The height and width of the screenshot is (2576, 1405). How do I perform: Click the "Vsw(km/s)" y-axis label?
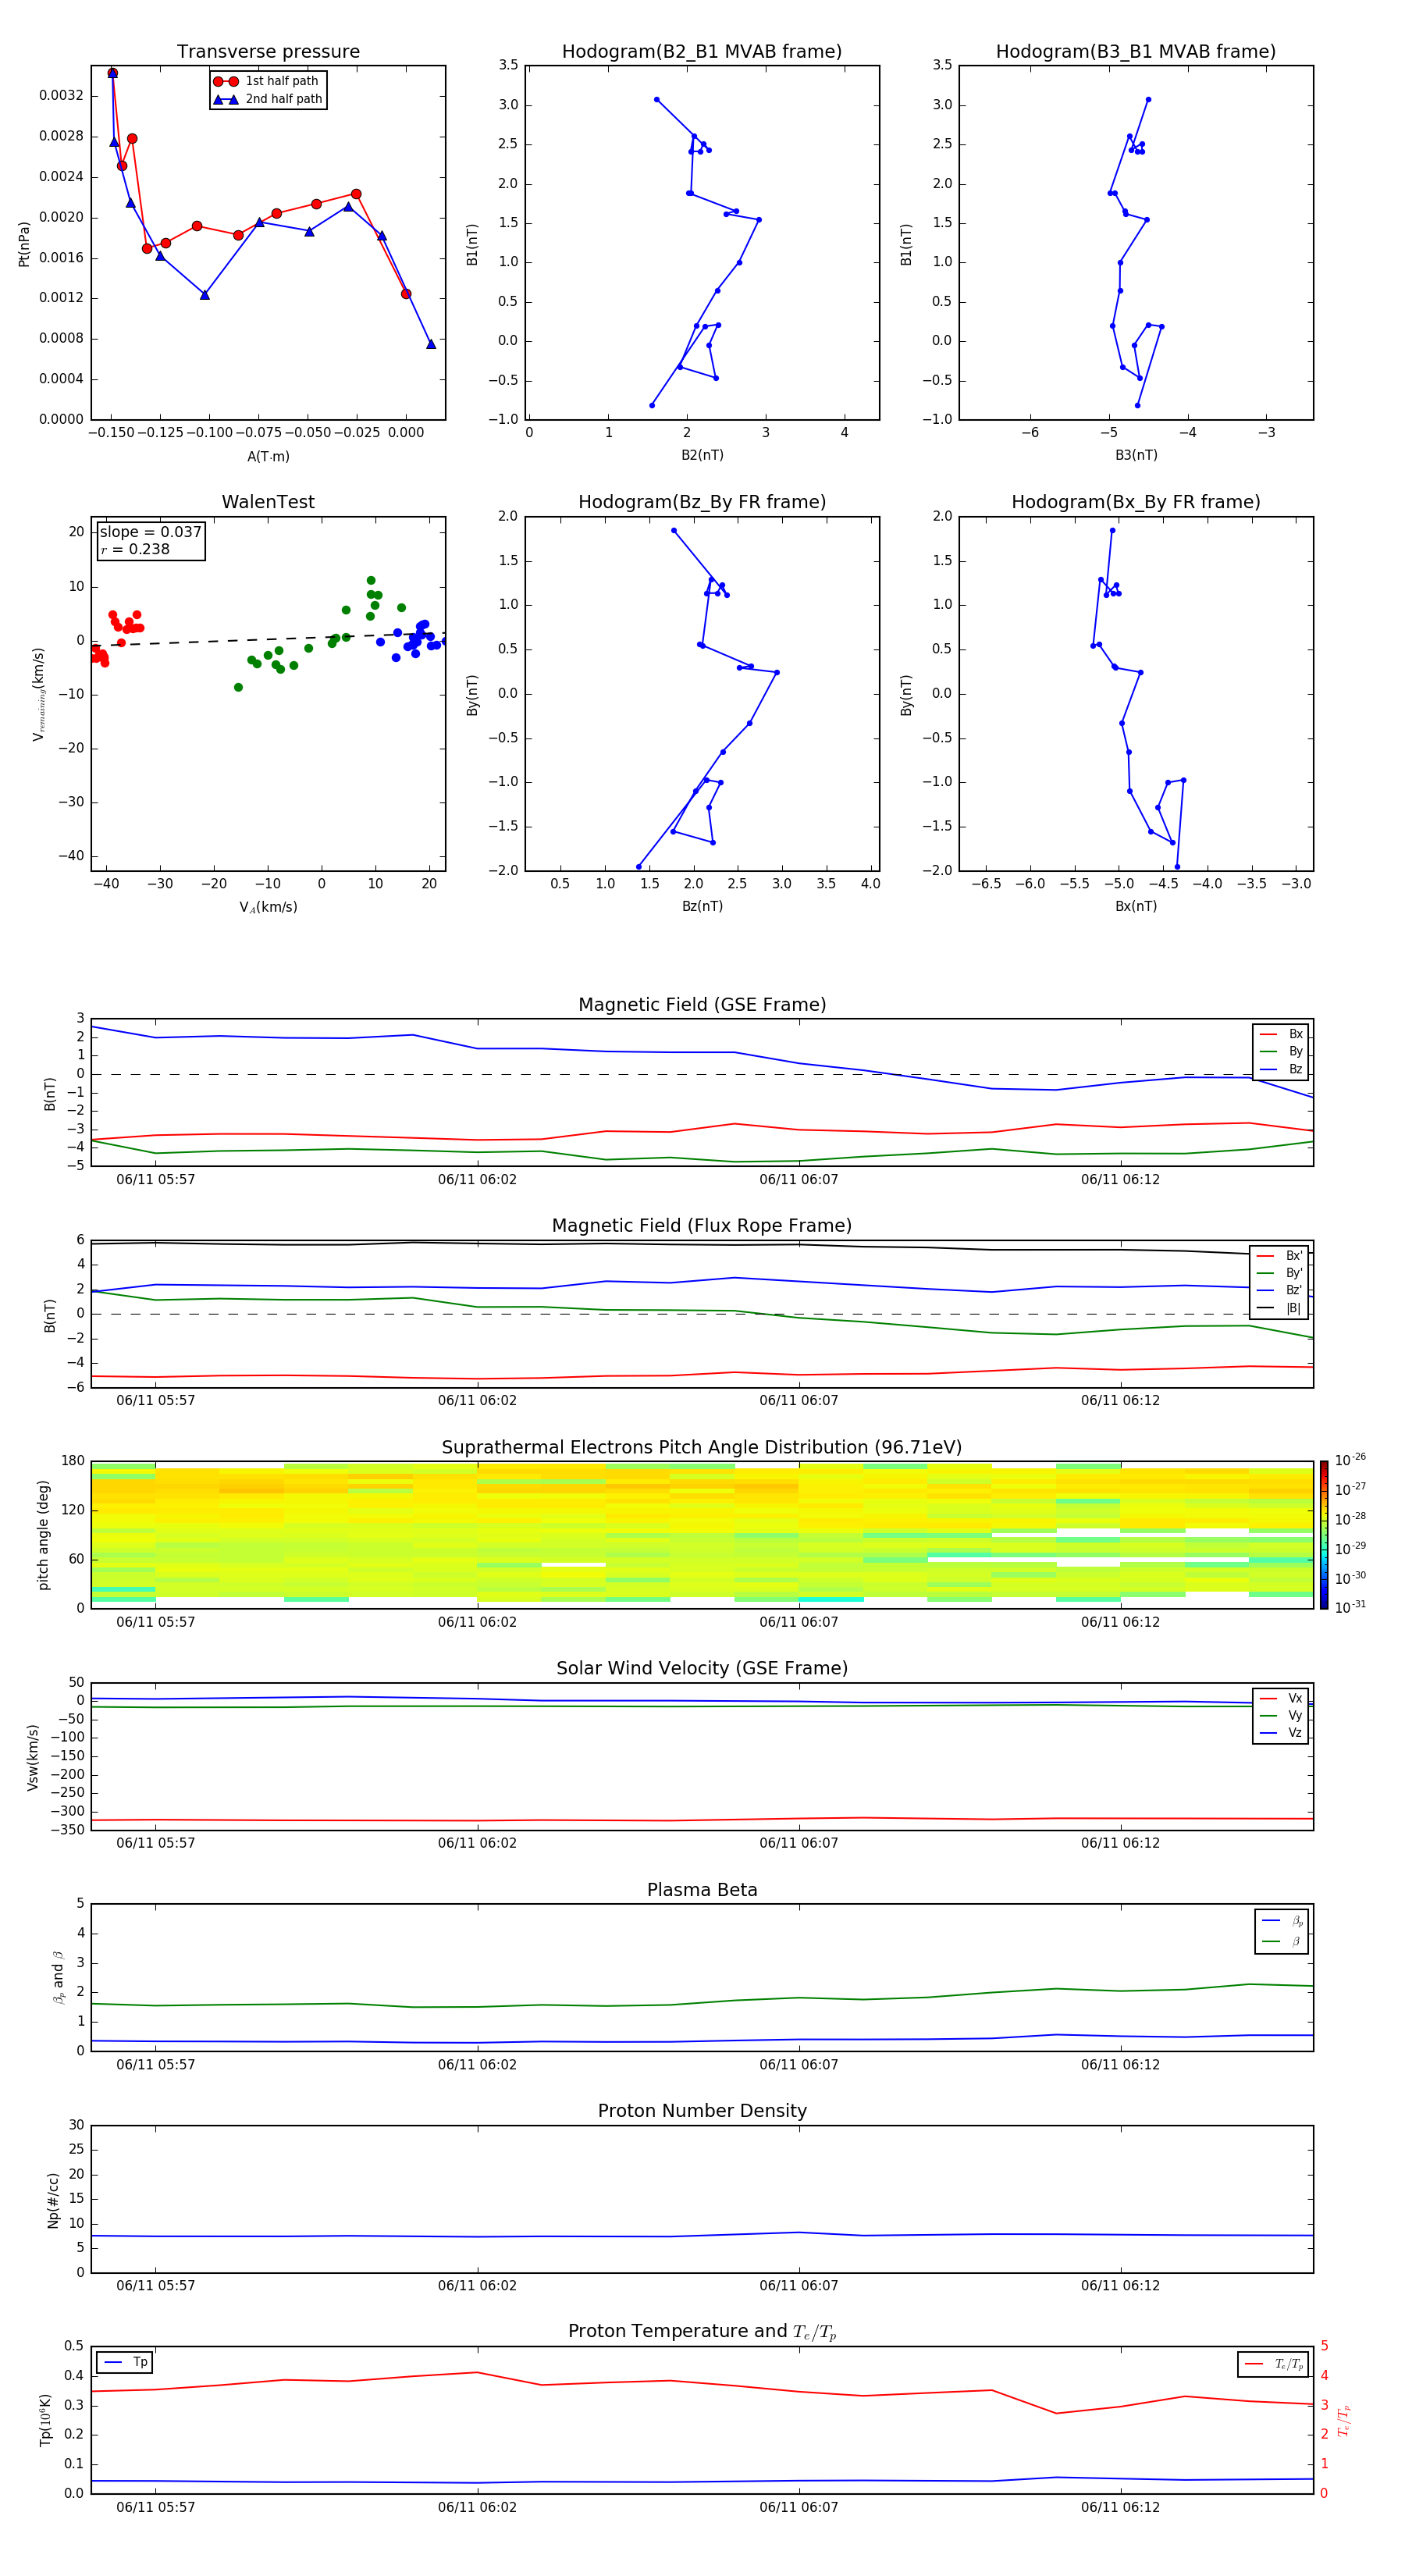(x=33, y=1757)
